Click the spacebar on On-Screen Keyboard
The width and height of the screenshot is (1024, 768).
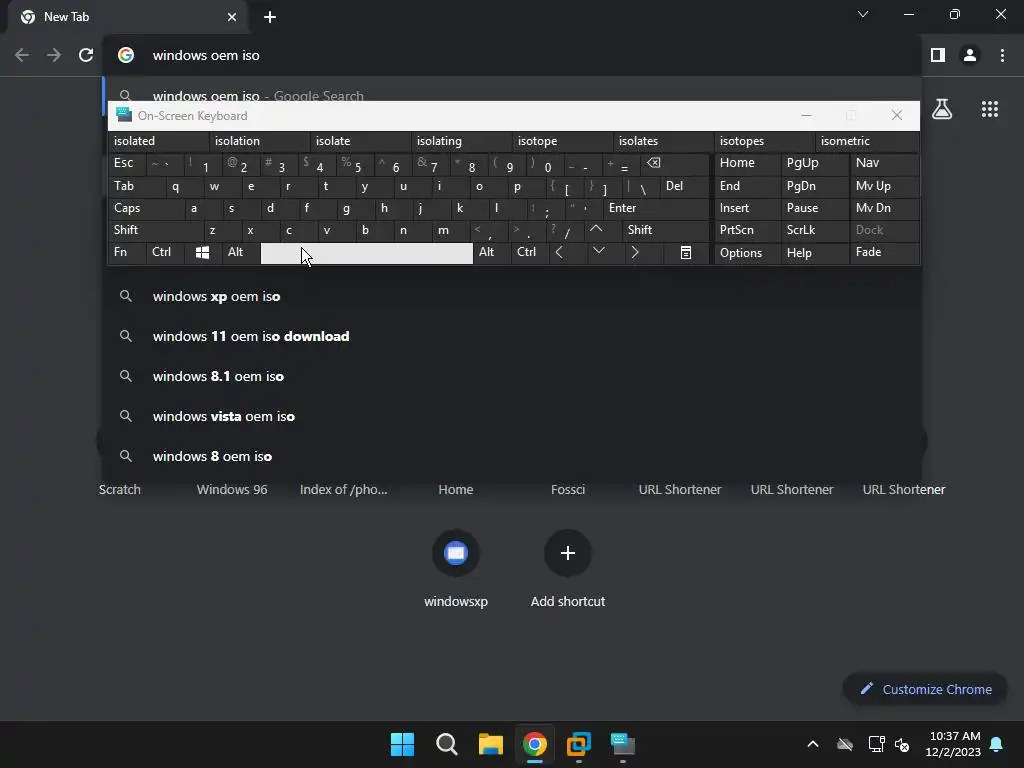click(x=366, y=253)
